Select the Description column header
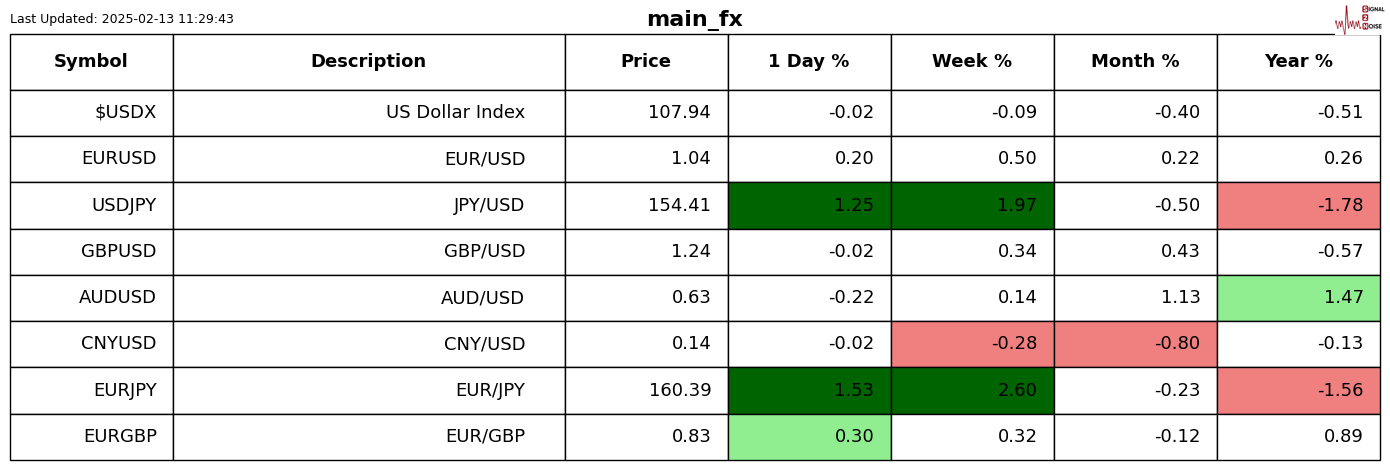The height and width of the screenshot is (470, 1390). pyautogui.click(x=368, y=62)
